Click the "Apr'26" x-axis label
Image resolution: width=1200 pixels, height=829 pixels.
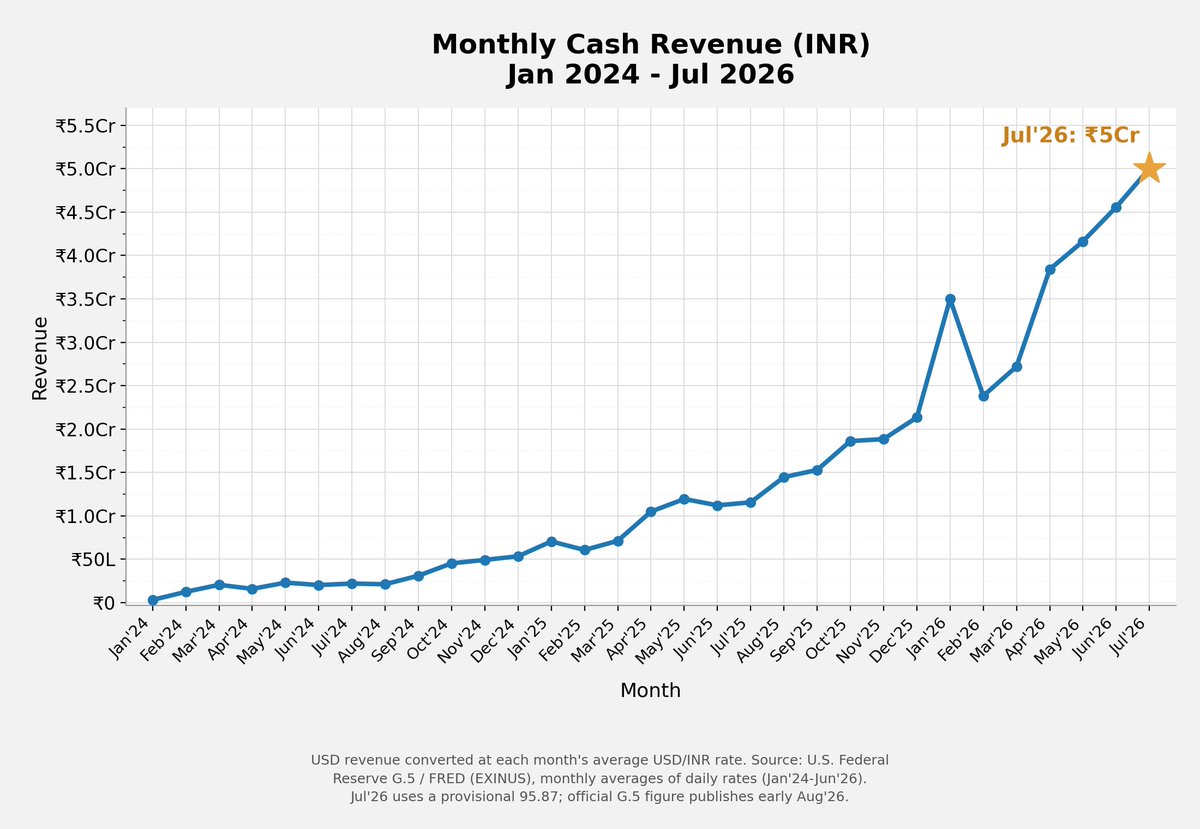[x=1028, y=637]
